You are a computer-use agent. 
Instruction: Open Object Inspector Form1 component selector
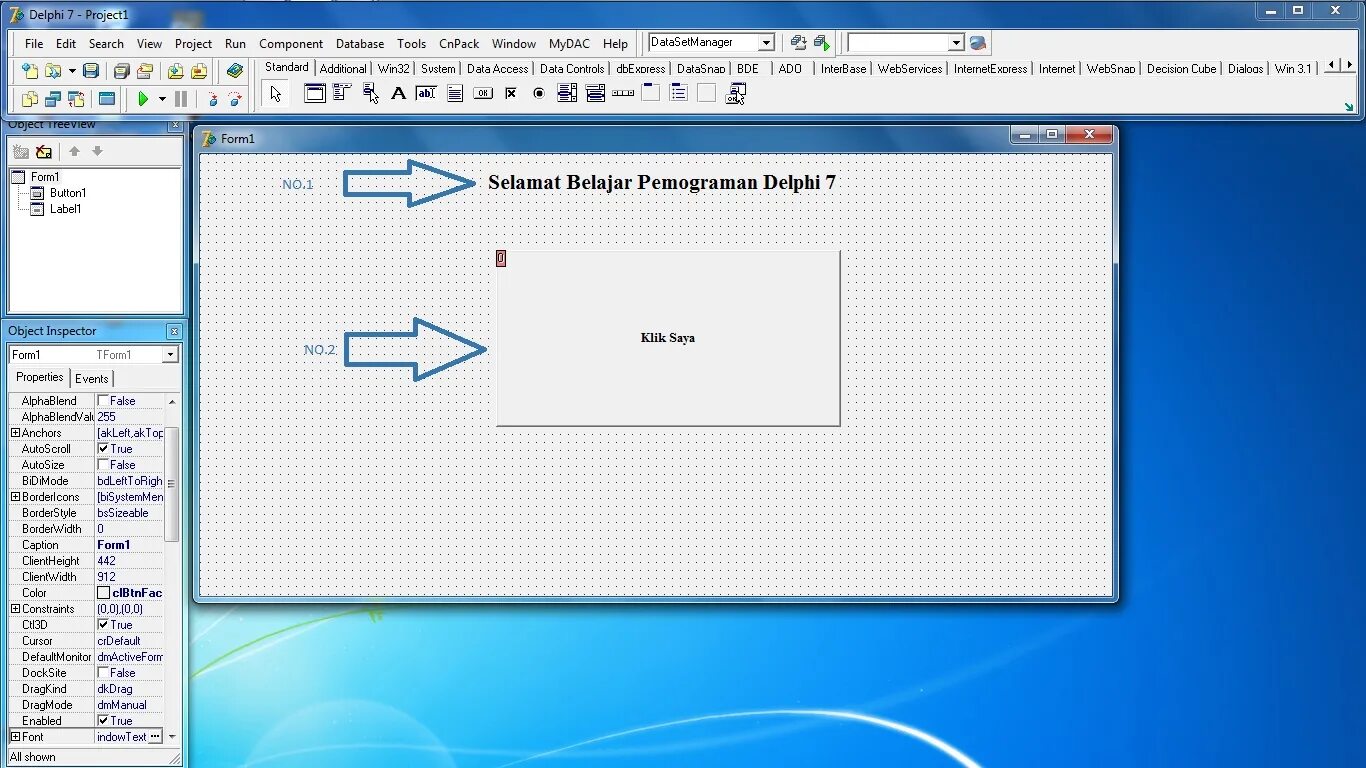click(x=170, y=355)
